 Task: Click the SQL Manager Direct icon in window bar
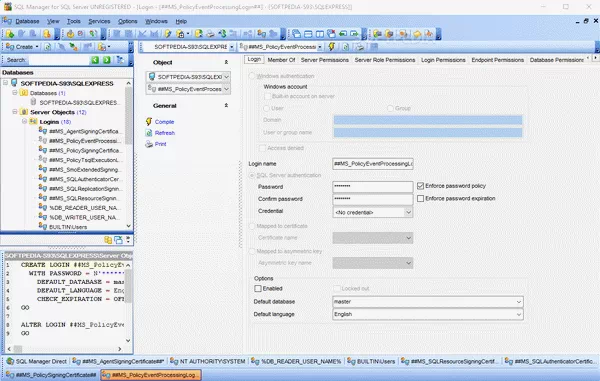pyautogui.click(x=10, y=361)
